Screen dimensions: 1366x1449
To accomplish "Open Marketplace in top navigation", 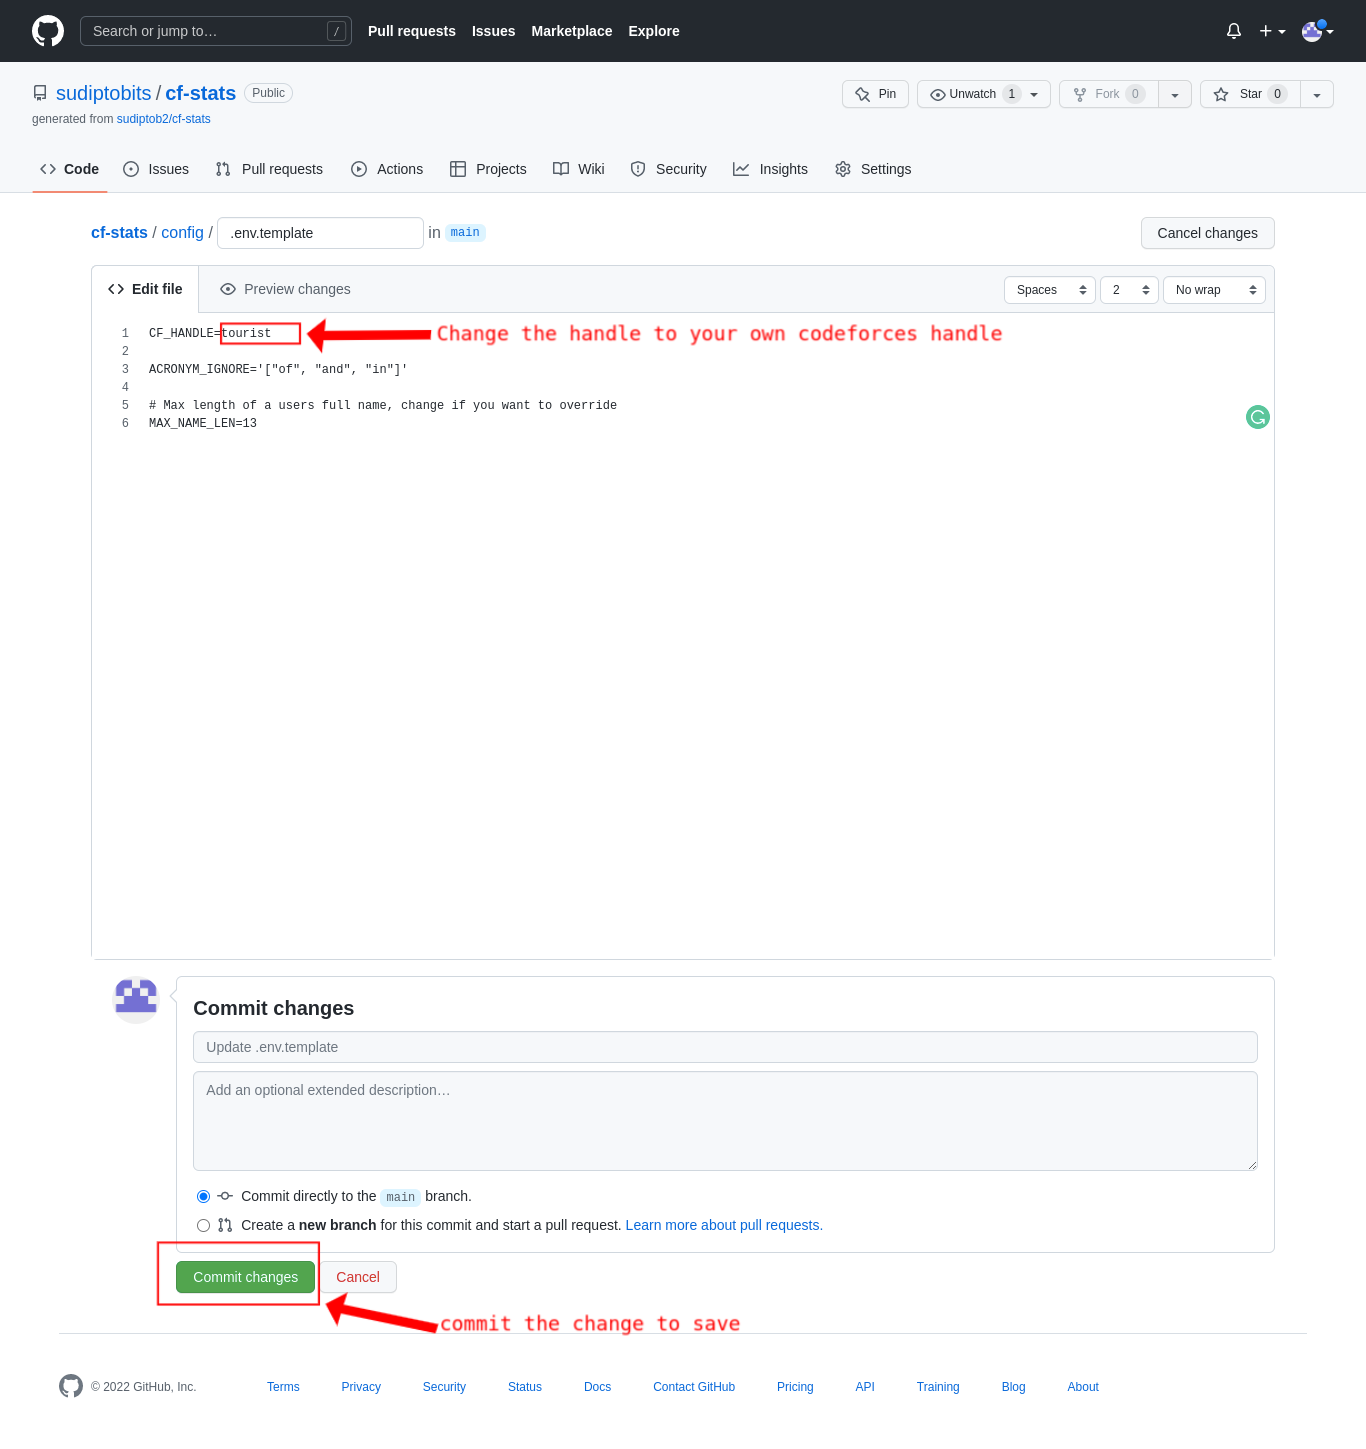I will pyautogui.click(x=572, y=31).
